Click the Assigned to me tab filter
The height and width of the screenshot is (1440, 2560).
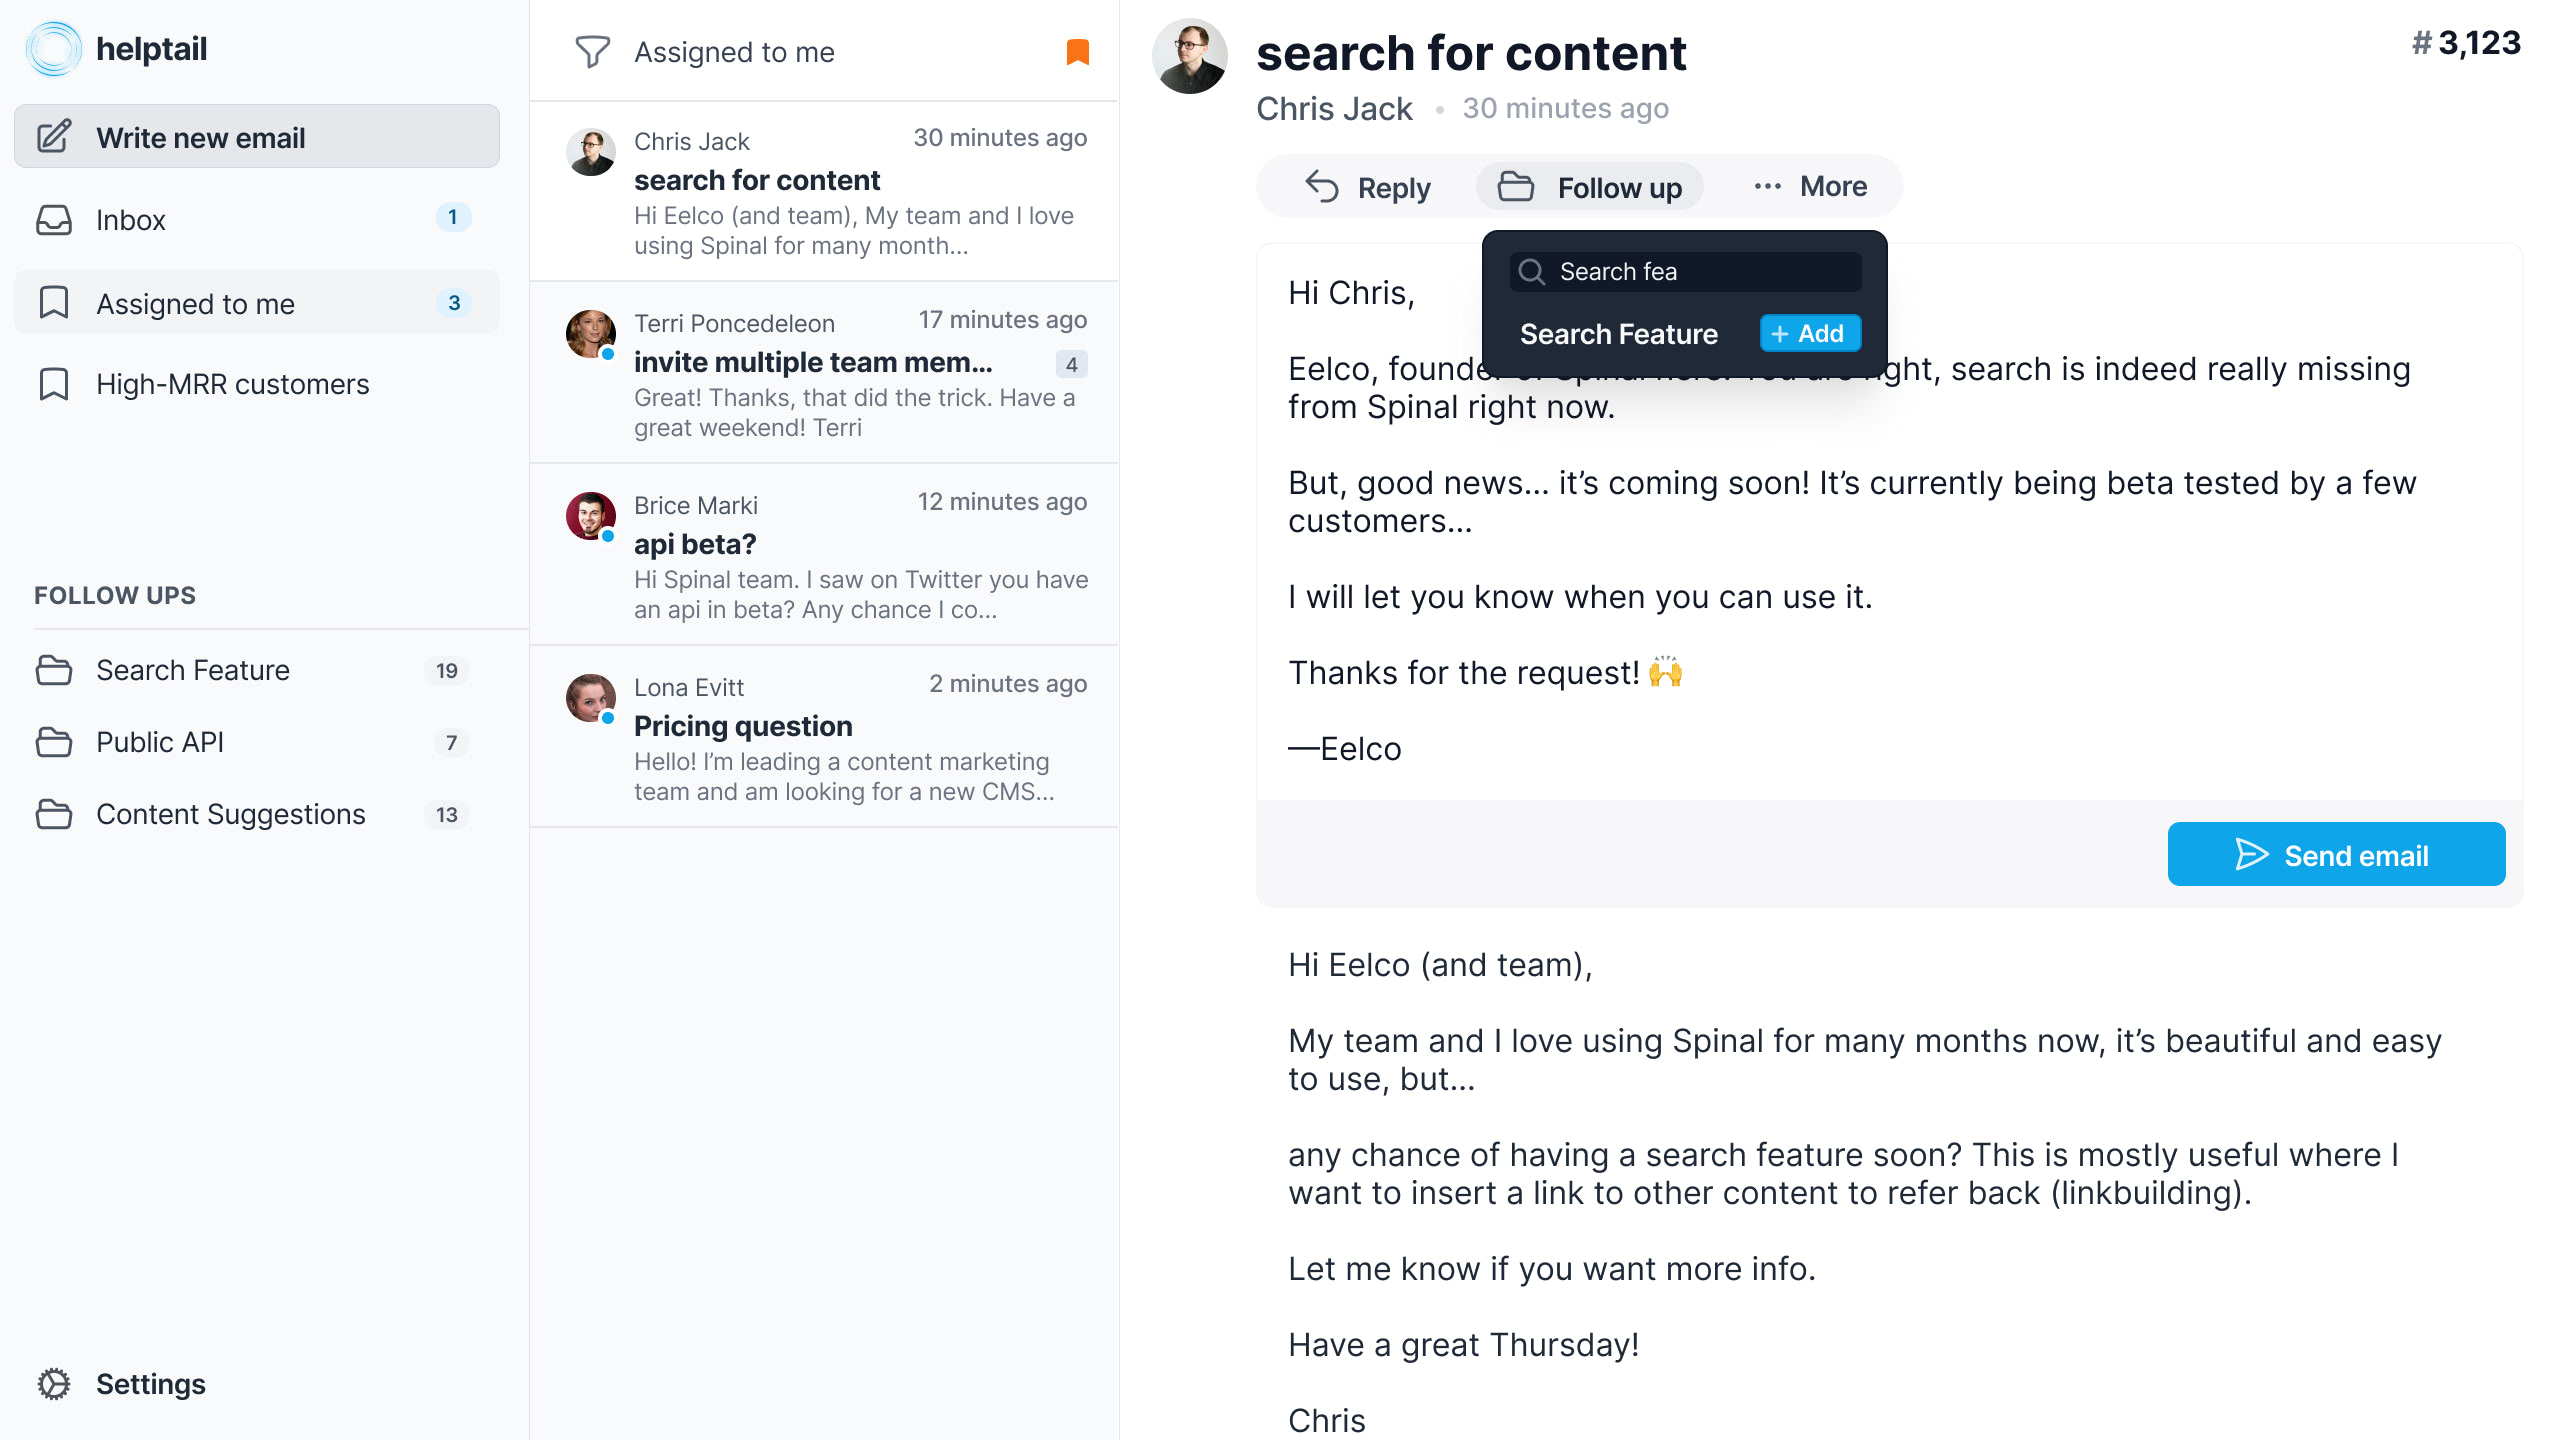pyautogui.click(x=733, y=51)
